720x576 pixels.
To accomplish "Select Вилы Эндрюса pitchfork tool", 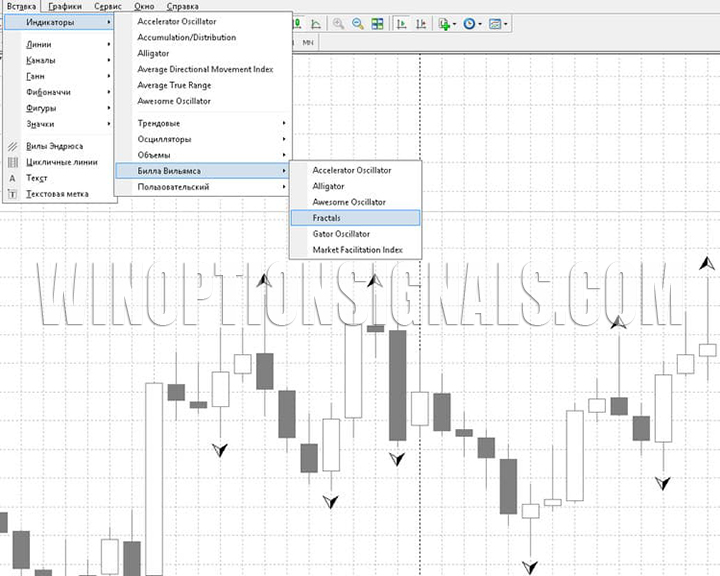I will click(x=59, y=146).
